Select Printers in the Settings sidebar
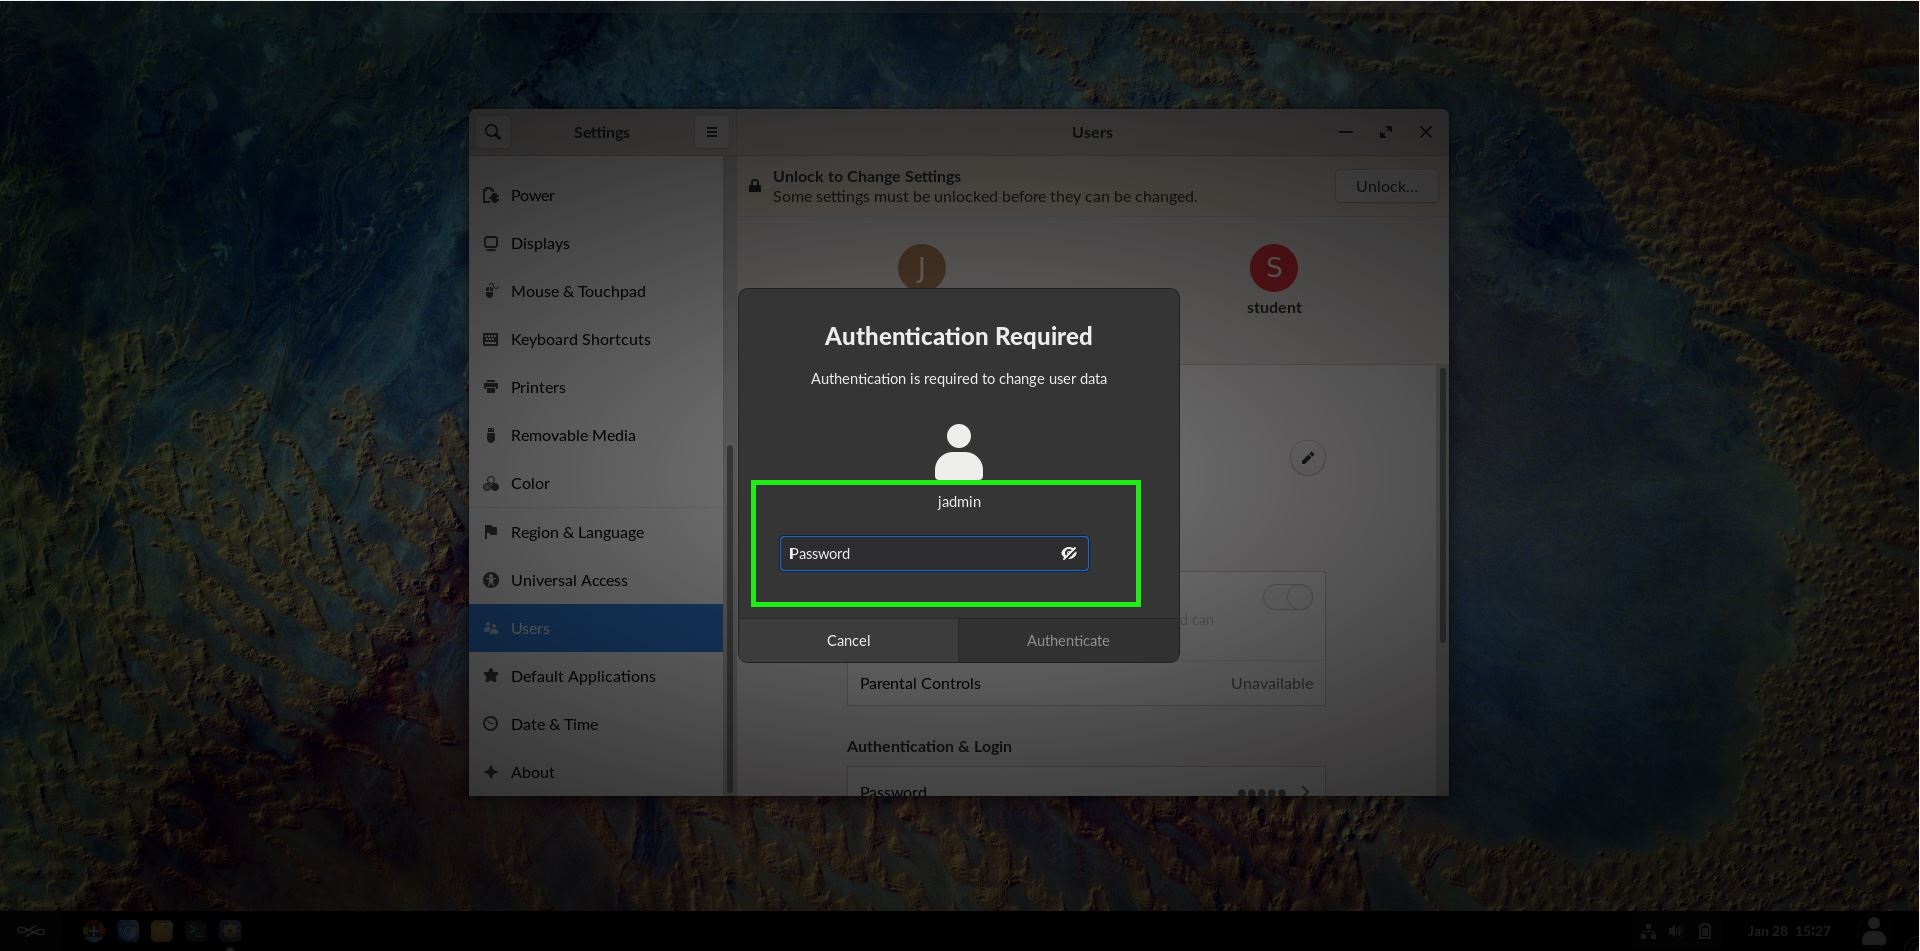This screenshot has width=1920, height=951. pyautogui.click(x=596, y=387)
